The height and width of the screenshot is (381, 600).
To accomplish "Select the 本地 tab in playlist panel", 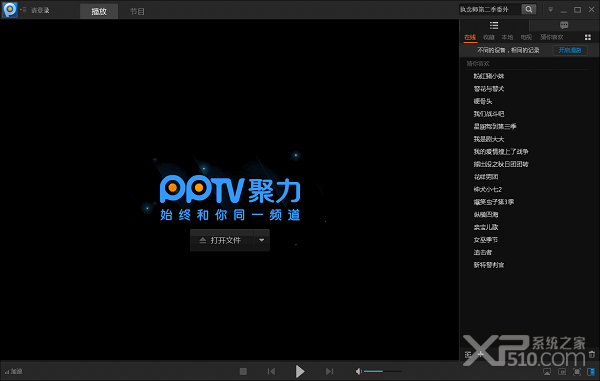I will click(x=507, y=37).
